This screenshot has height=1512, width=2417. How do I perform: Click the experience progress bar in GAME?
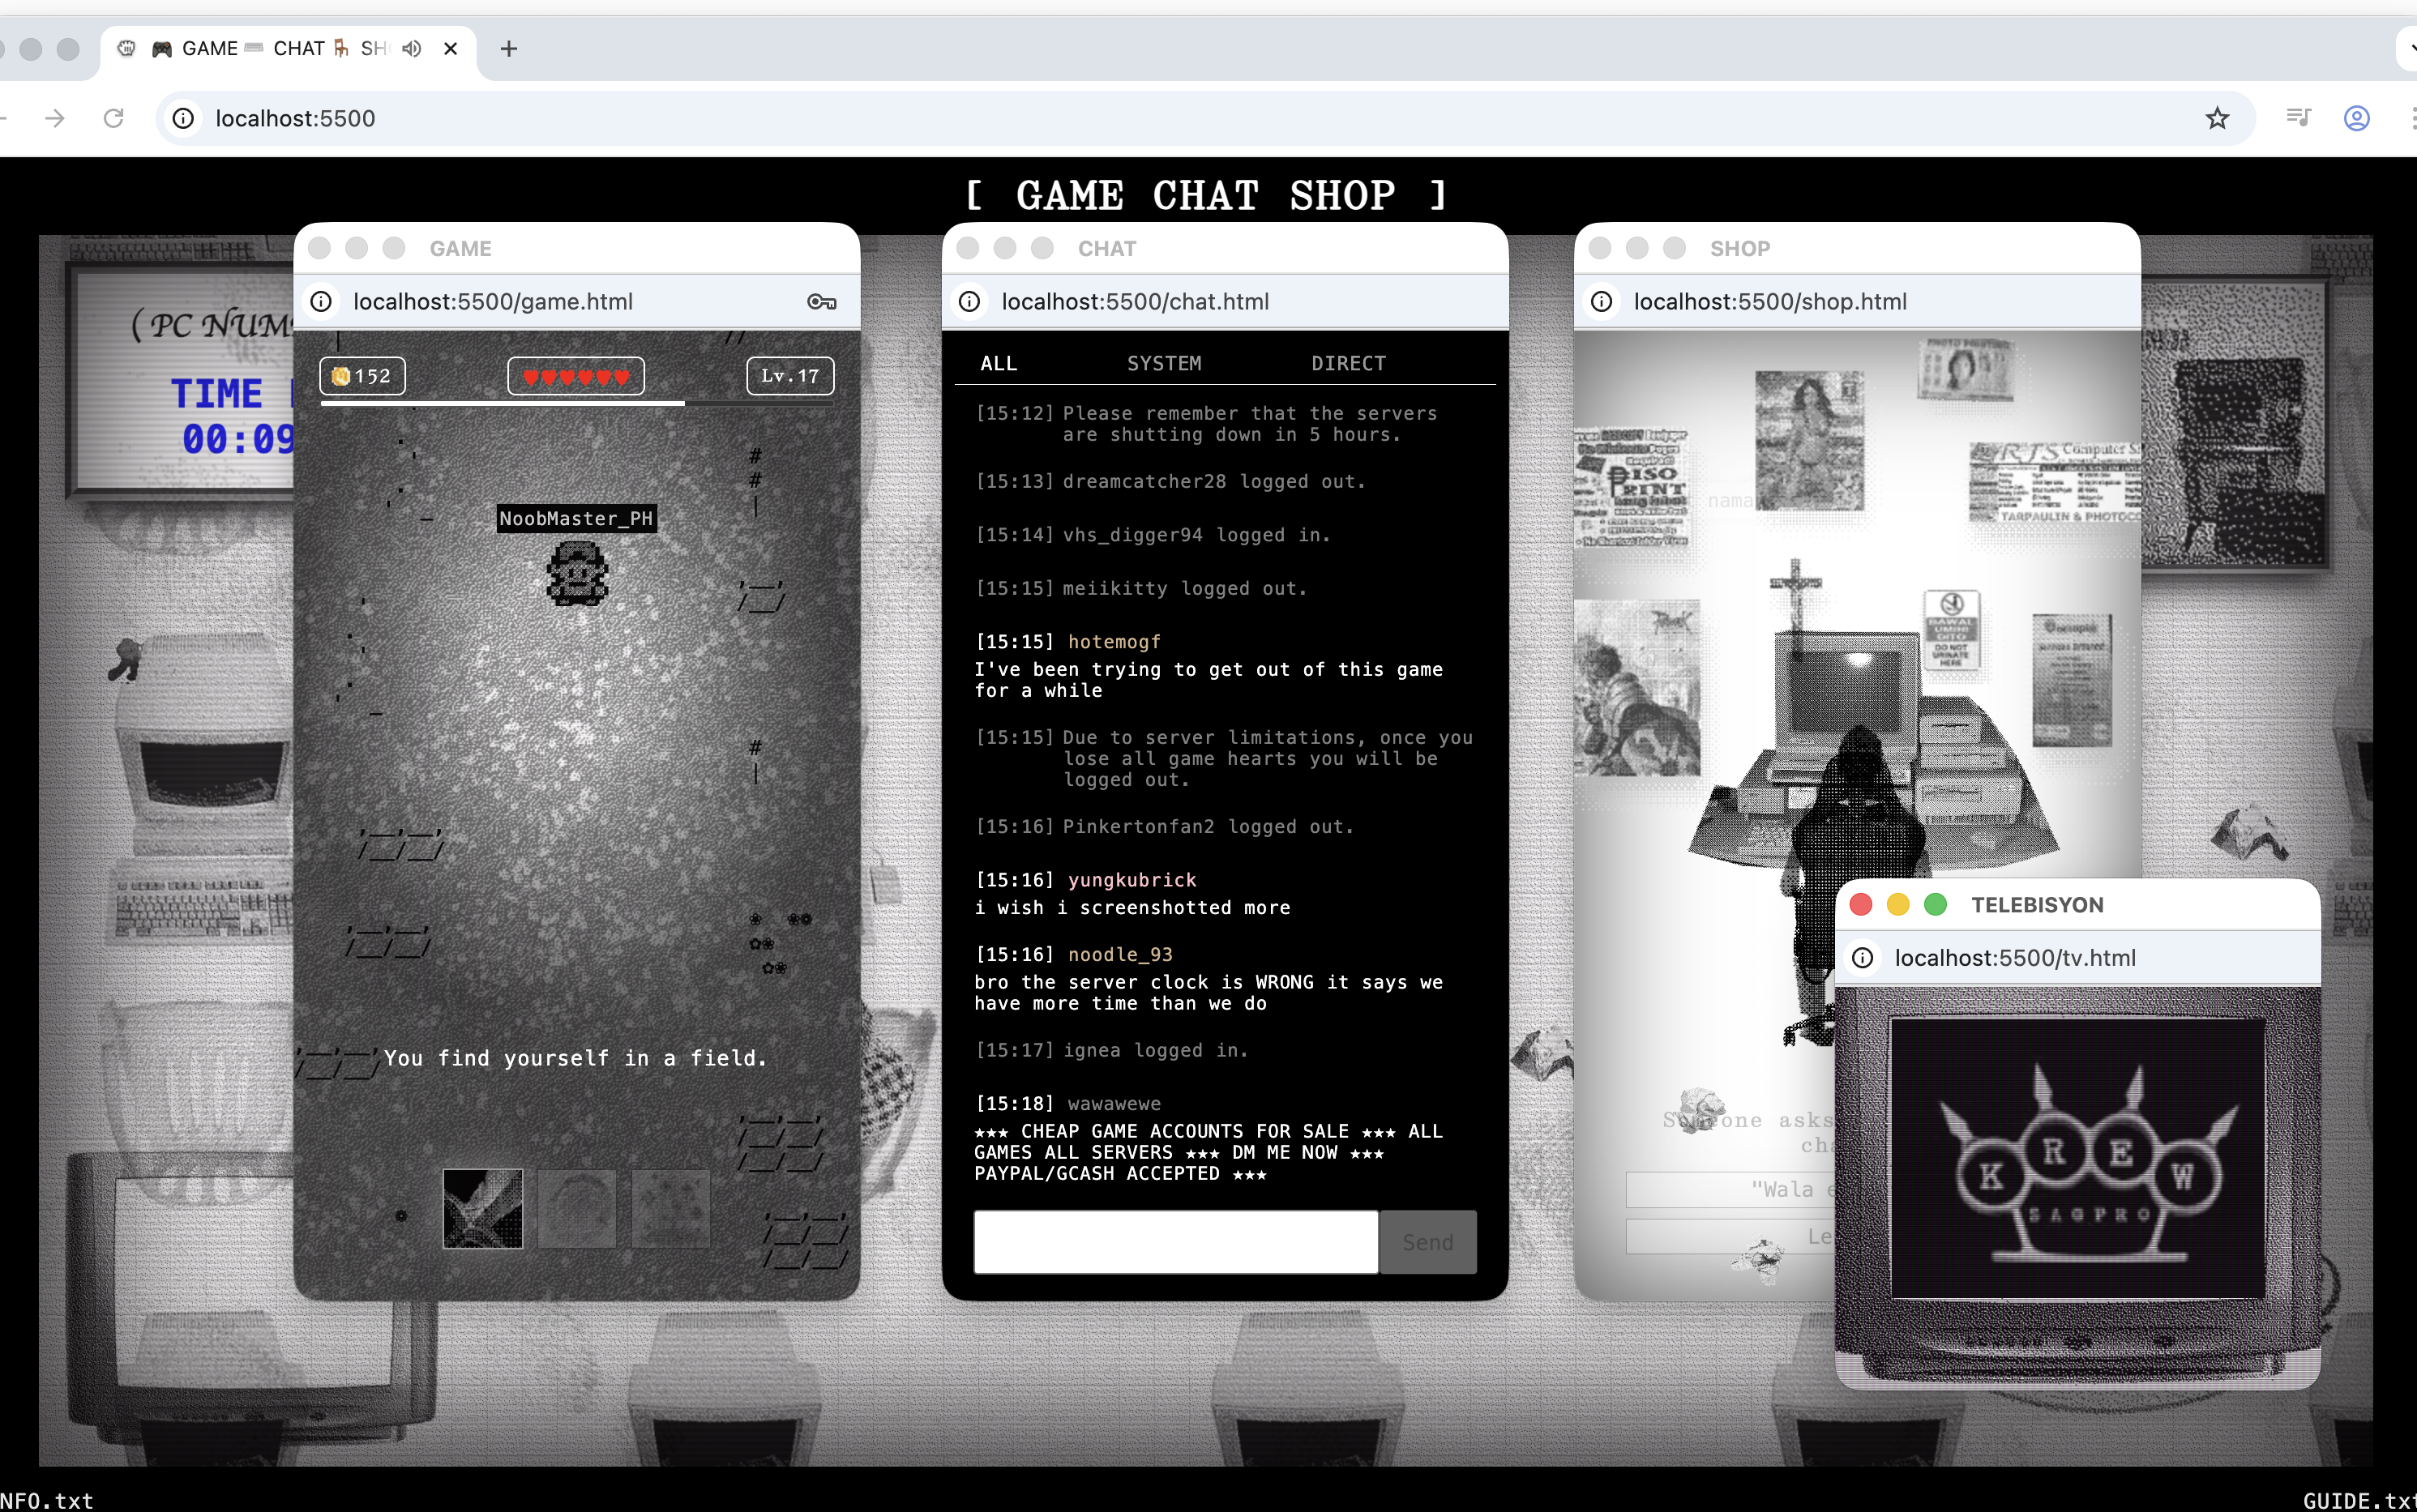(577, 403)
